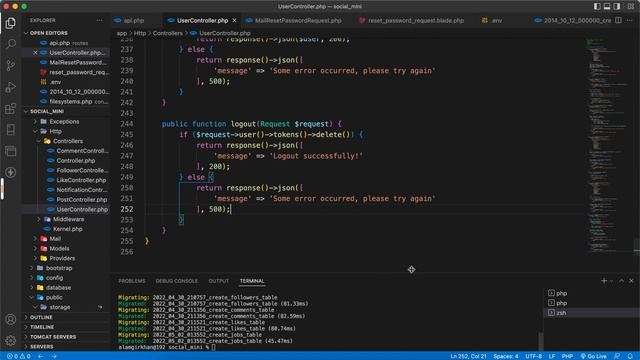Change encoding via UTF-8 status
This screenshot has width=640, height=360.
click(533, 356)
